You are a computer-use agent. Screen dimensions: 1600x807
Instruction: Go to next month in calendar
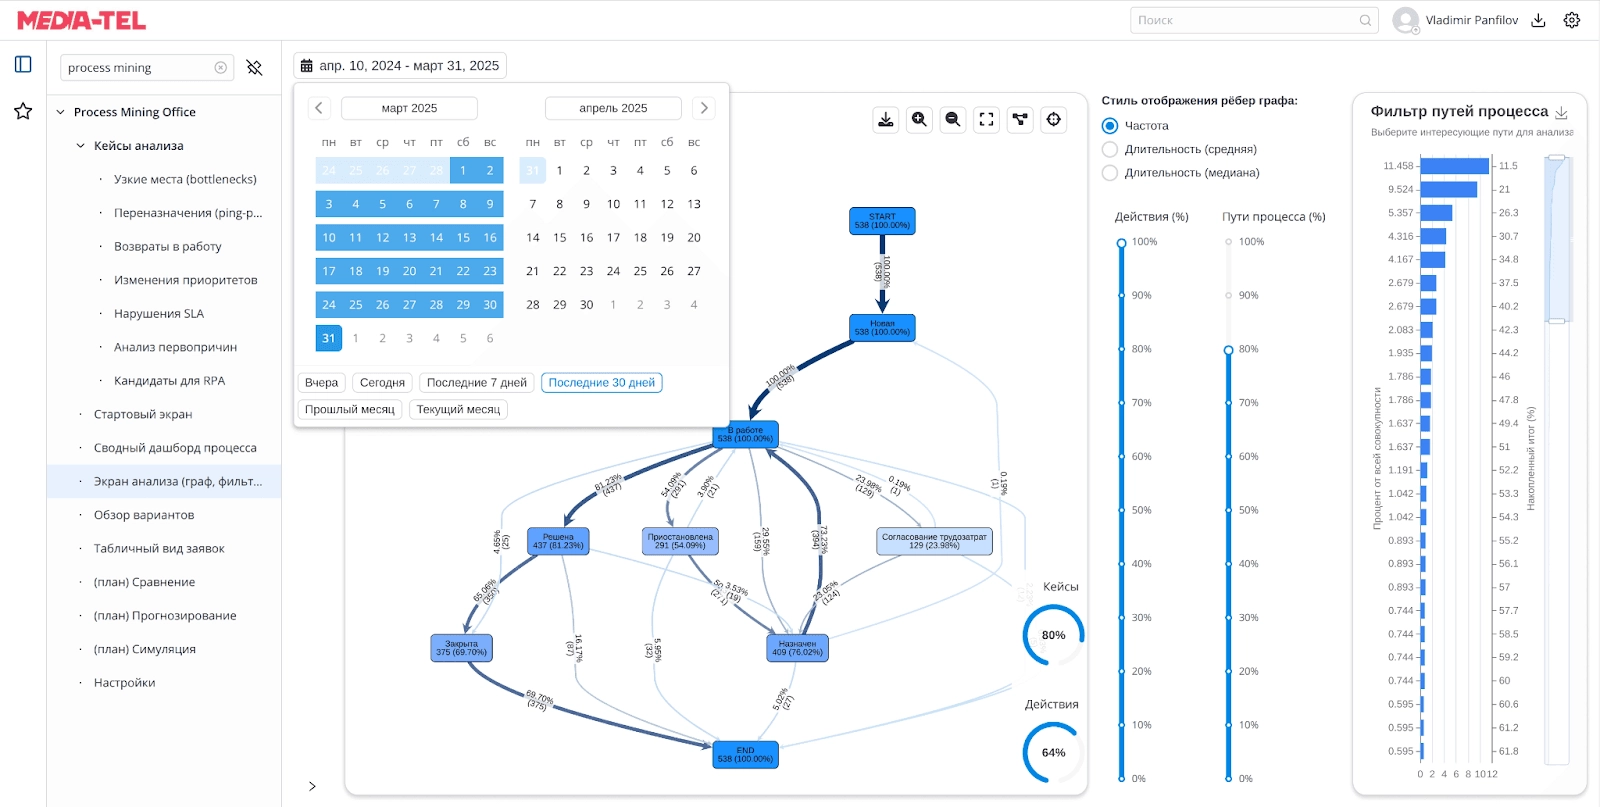(x=704, y=108)
